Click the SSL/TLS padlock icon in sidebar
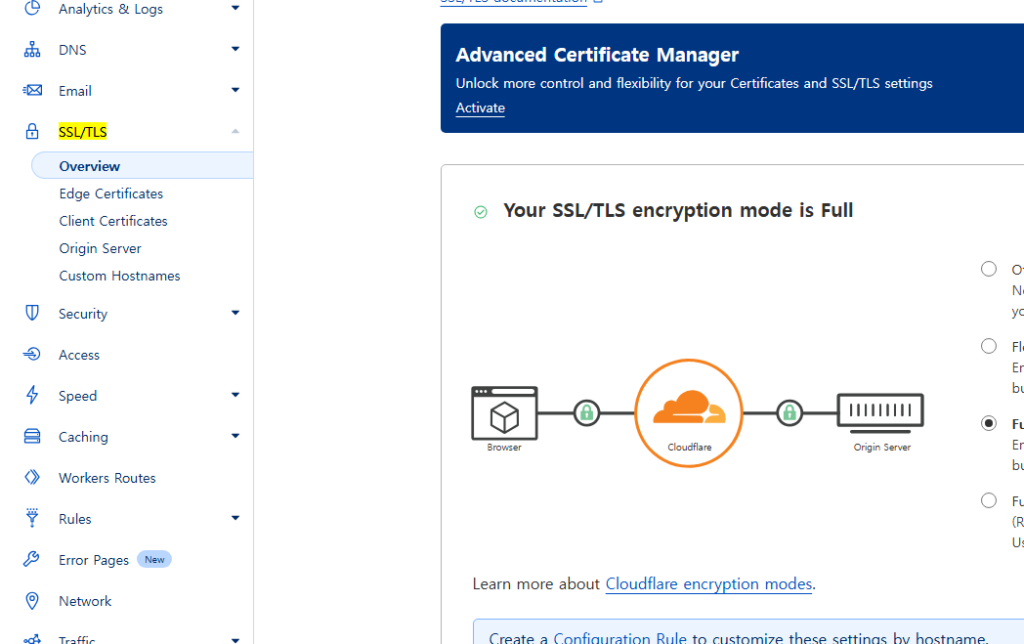The width and height of the screenshot is (1024, 644). click(x=32, y=131)
